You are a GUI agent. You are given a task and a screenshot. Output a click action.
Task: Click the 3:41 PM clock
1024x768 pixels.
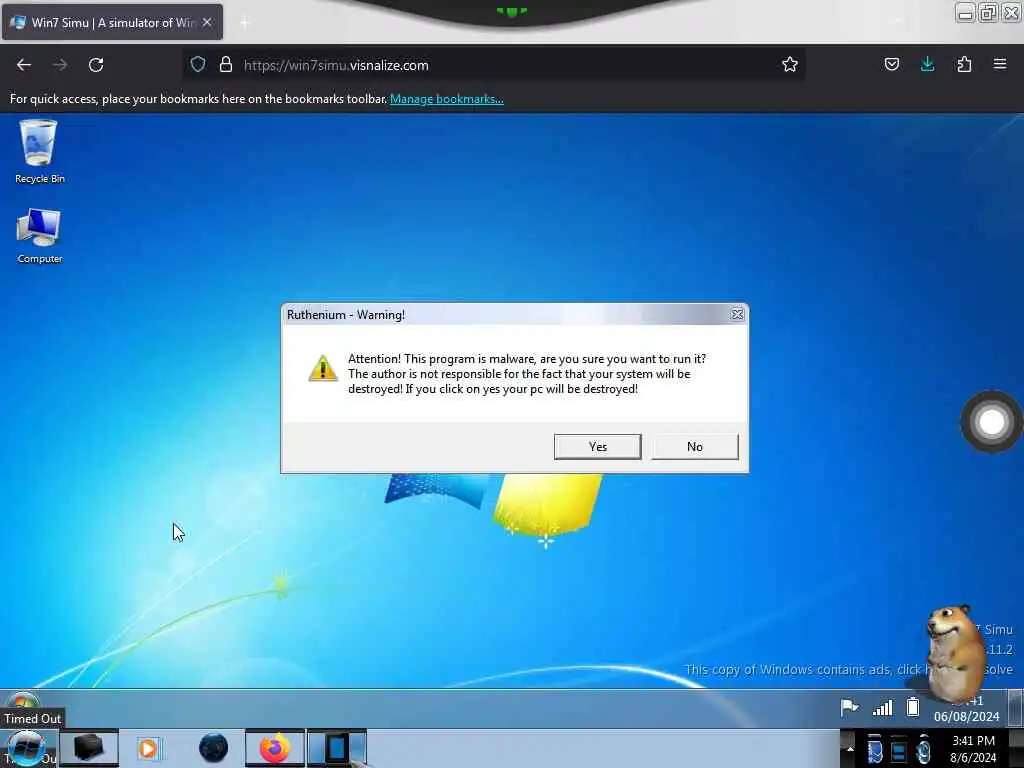973,741
